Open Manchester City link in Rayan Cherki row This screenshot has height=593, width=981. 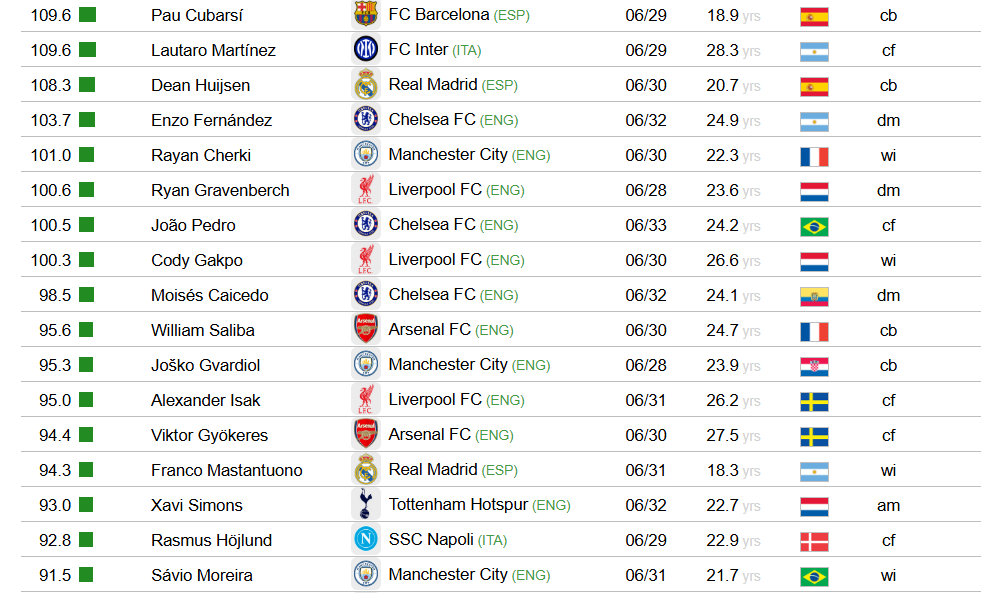448,155
